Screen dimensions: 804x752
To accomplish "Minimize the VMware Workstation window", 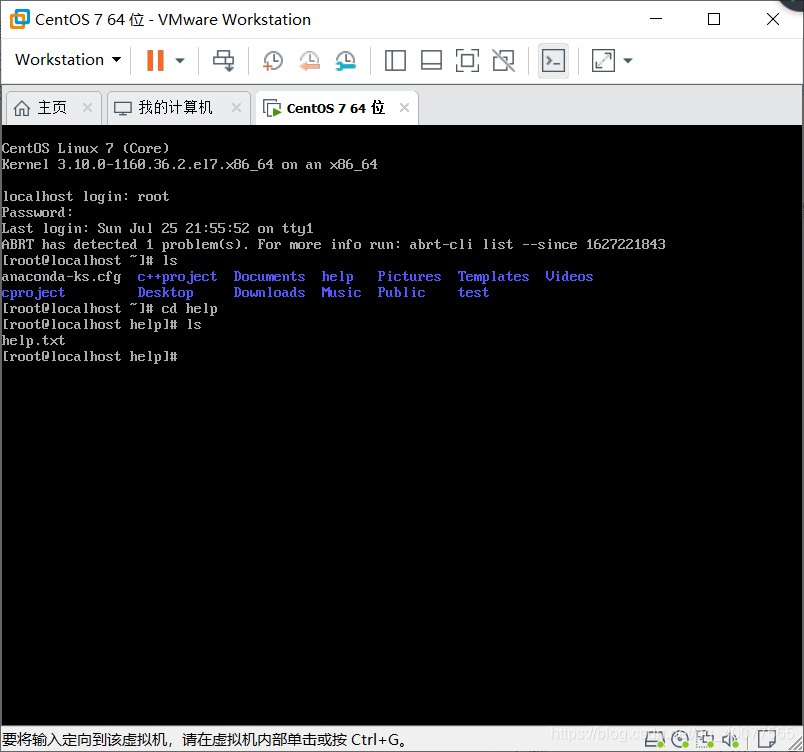I will [656, 19].
